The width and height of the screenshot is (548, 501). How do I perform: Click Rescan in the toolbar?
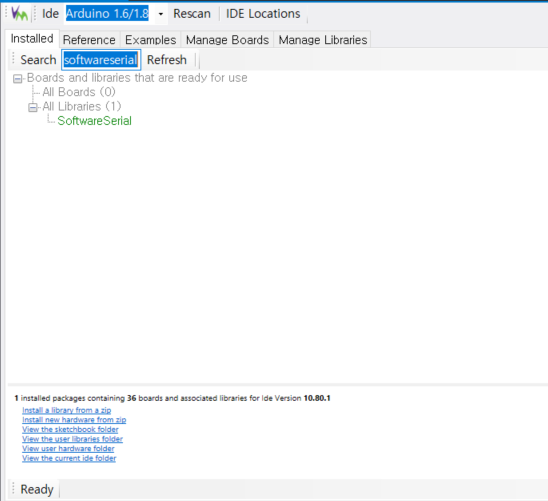tap(192, 14)
